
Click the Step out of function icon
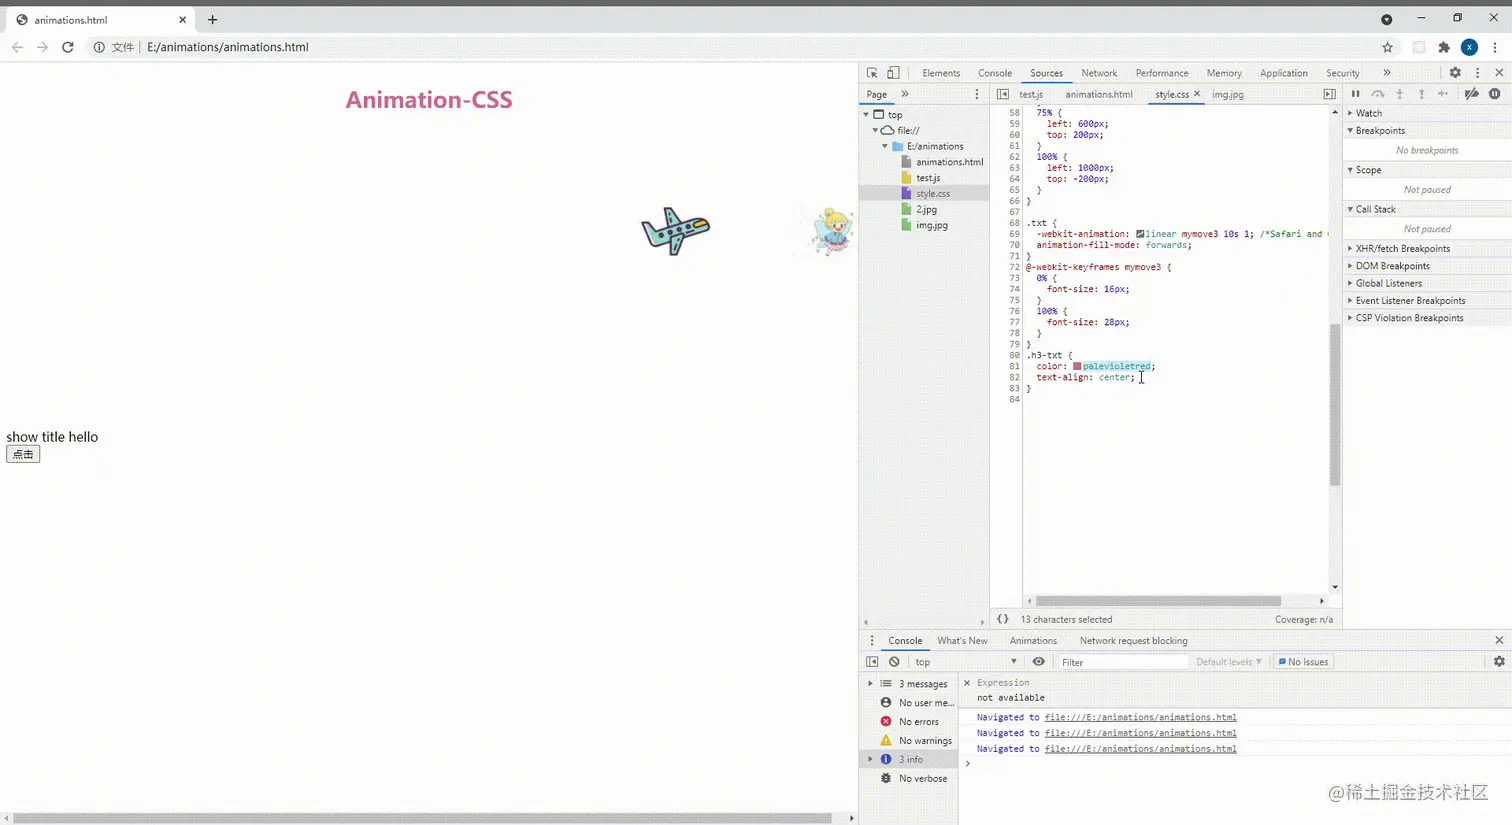[1421, 94]
